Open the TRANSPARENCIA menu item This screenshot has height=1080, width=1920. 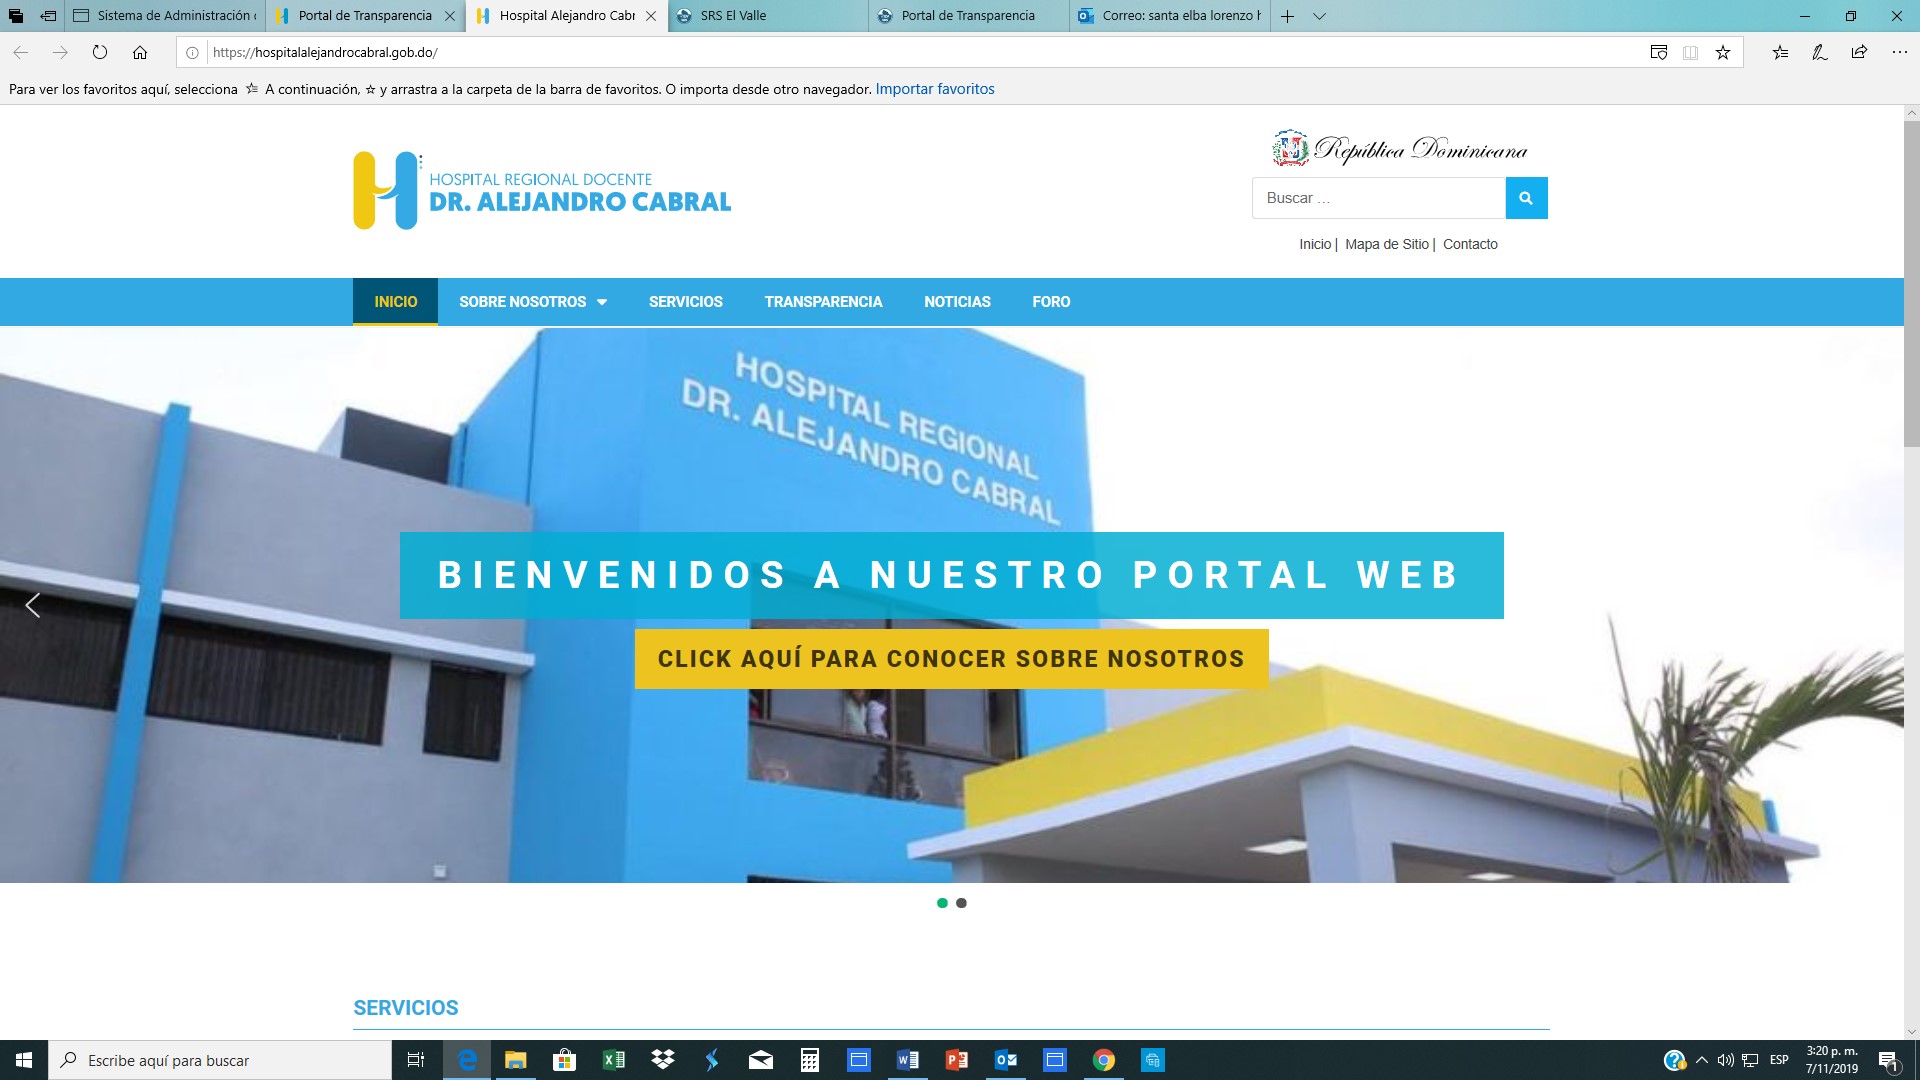pyautogui.click(x=823, y=302)
